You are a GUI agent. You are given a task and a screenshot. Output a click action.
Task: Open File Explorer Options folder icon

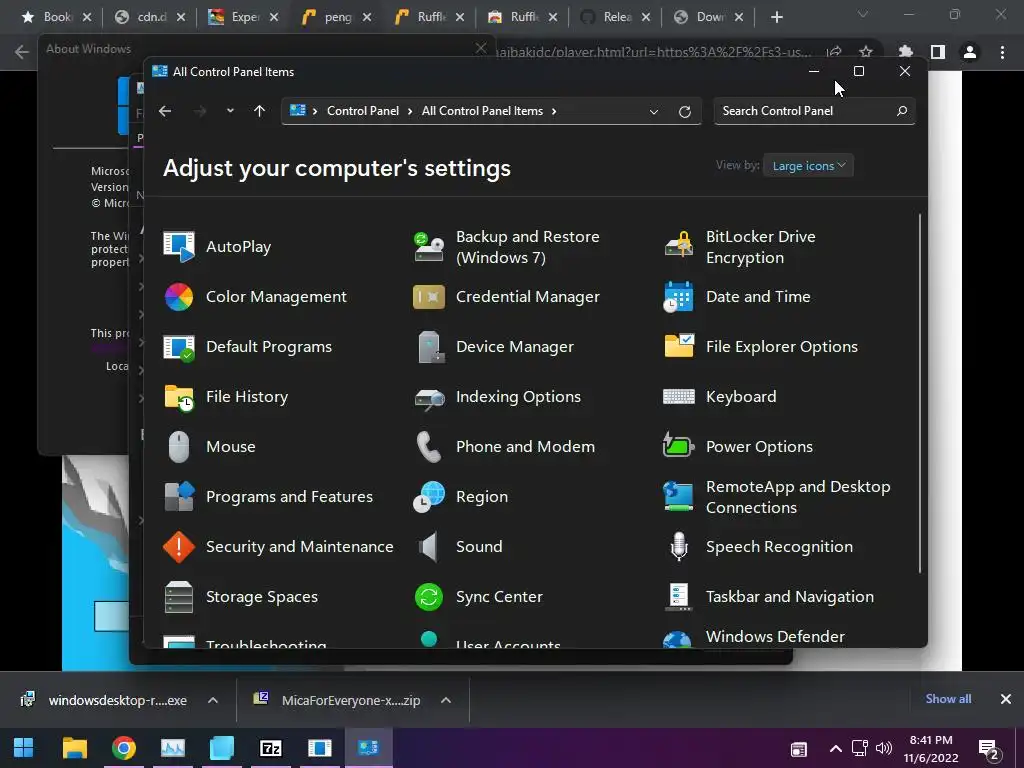[x=679, y=345]
